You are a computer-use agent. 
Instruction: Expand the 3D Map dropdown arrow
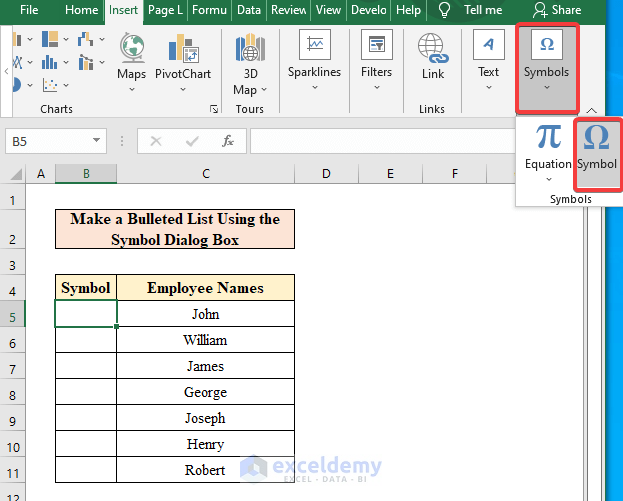(x=263, y=90)
